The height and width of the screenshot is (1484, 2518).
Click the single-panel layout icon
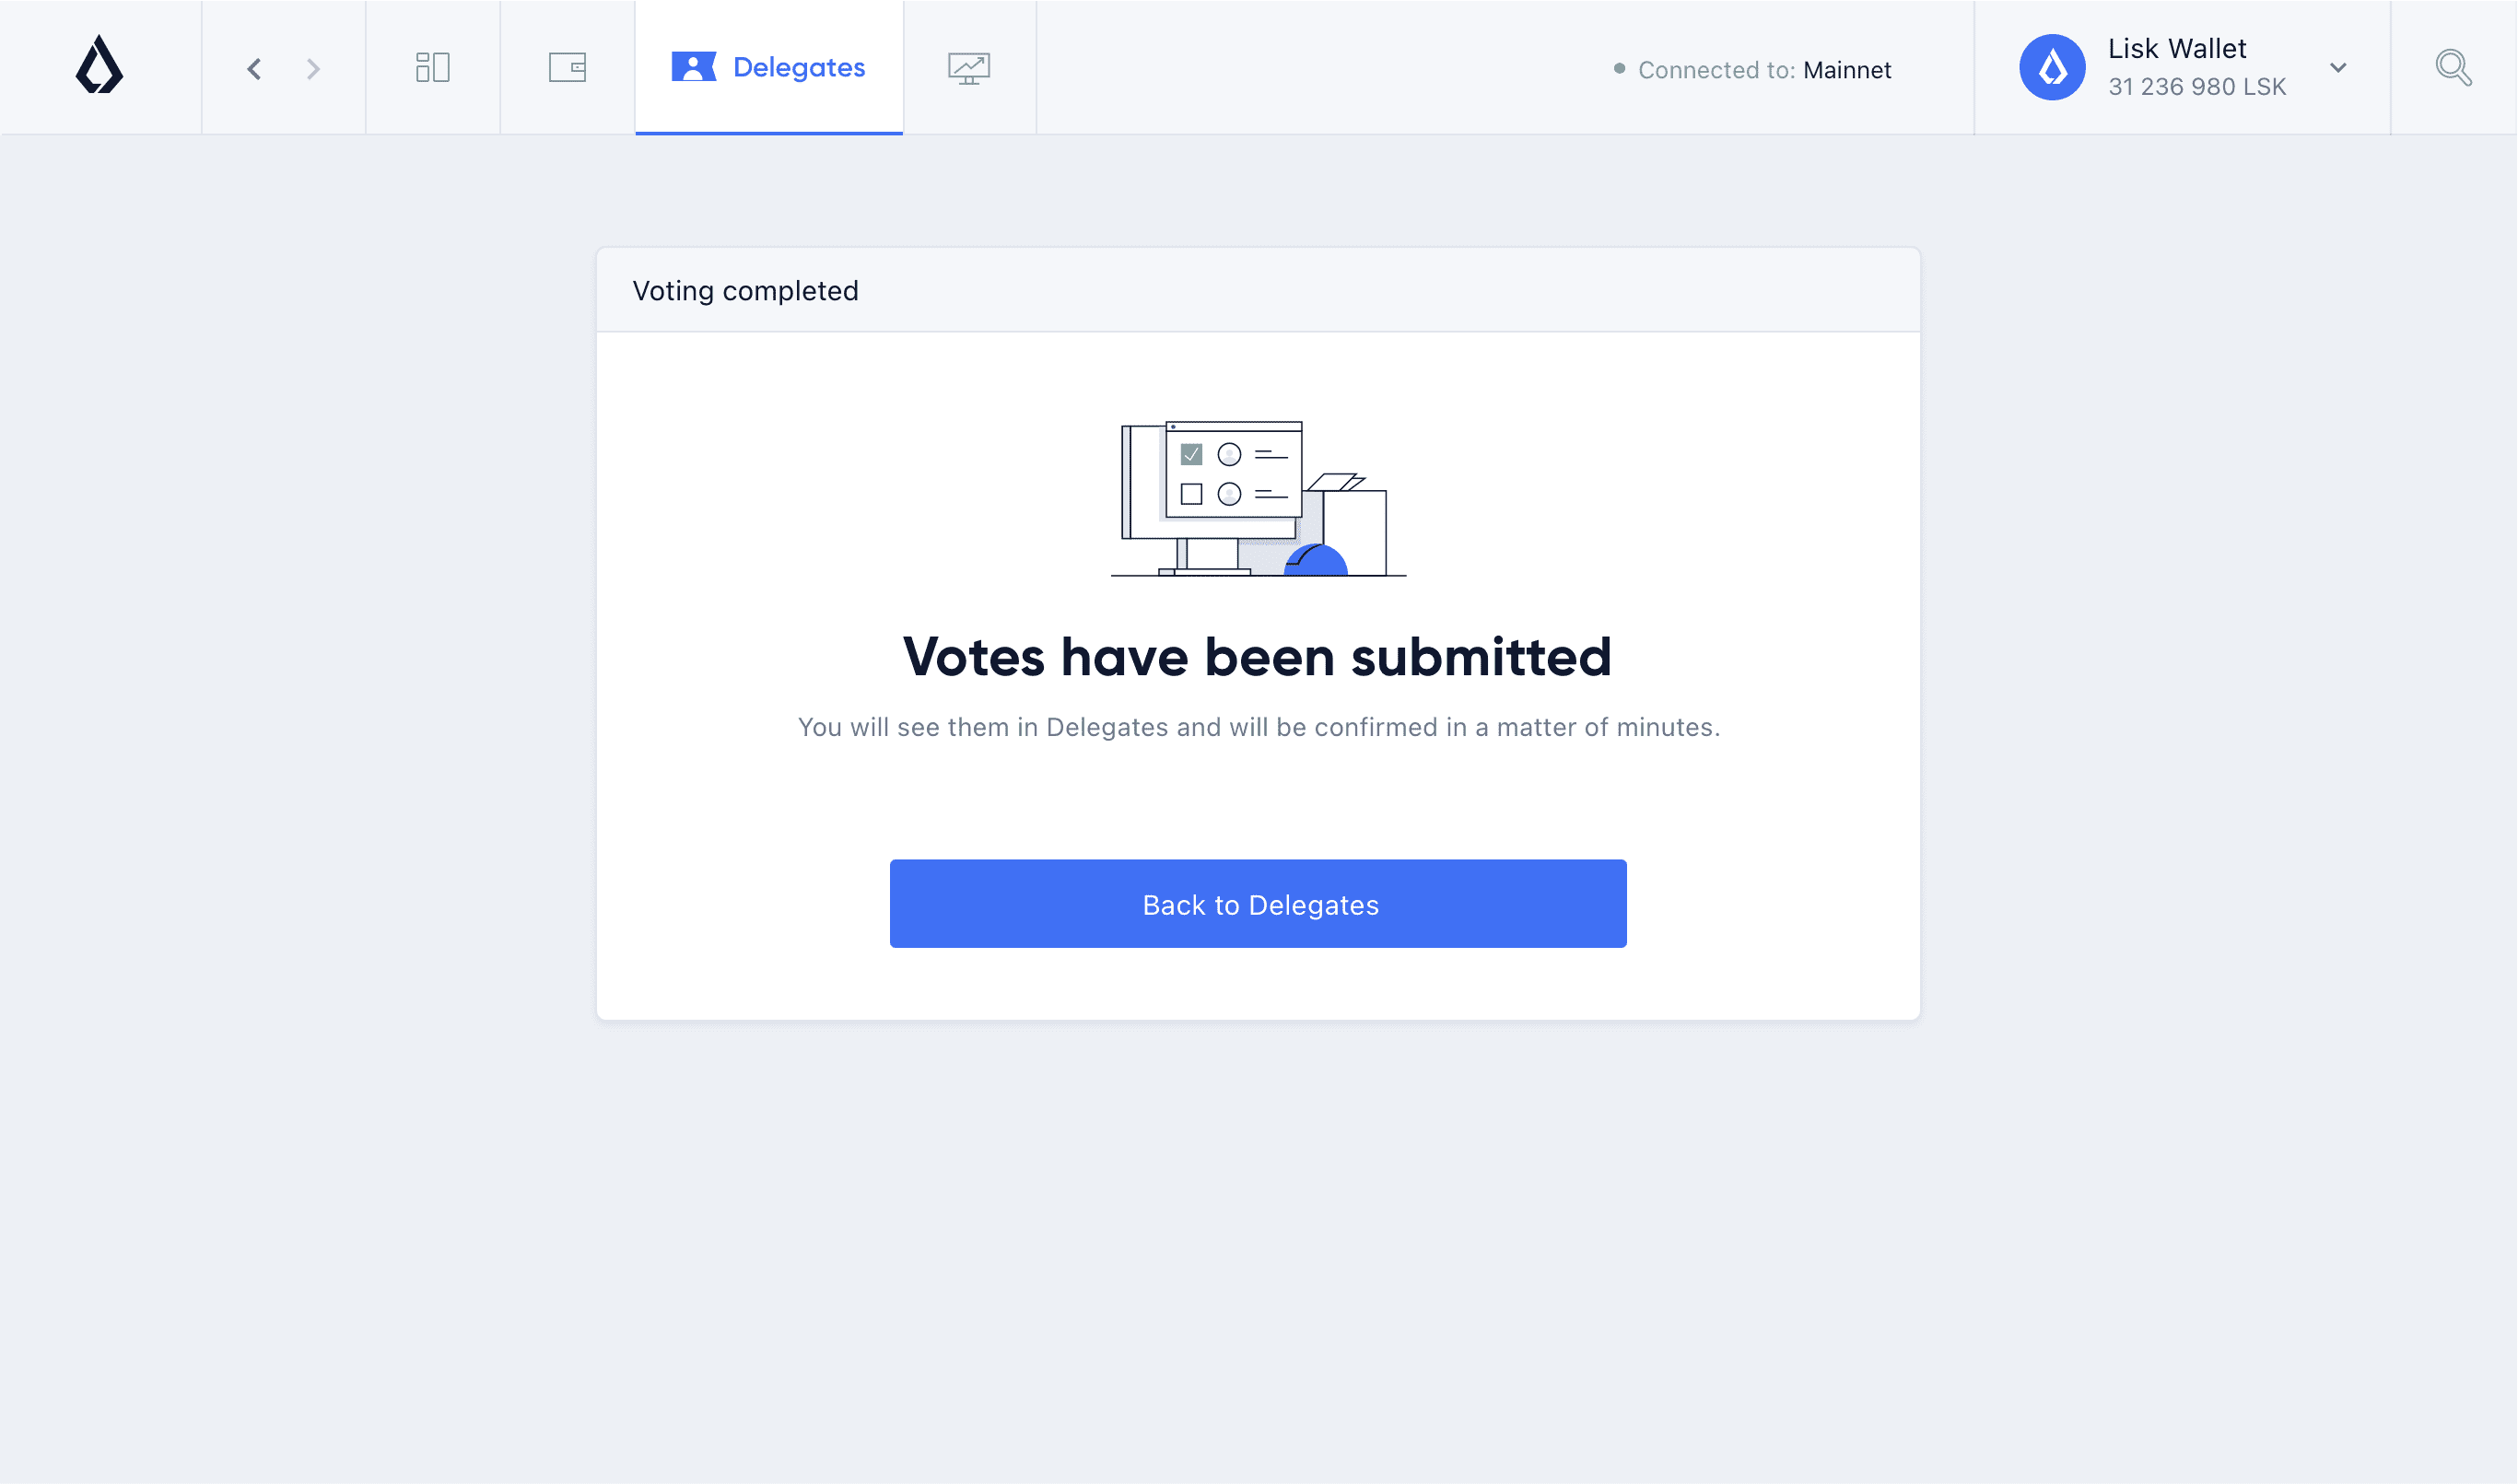pyautogui.click(x=568, y=67)
